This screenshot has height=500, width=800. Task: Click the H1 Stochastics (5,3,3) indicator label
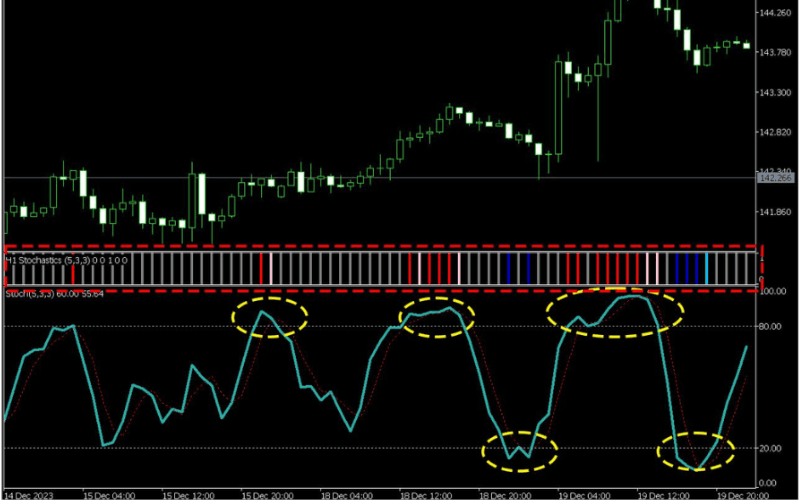[66, 261]
